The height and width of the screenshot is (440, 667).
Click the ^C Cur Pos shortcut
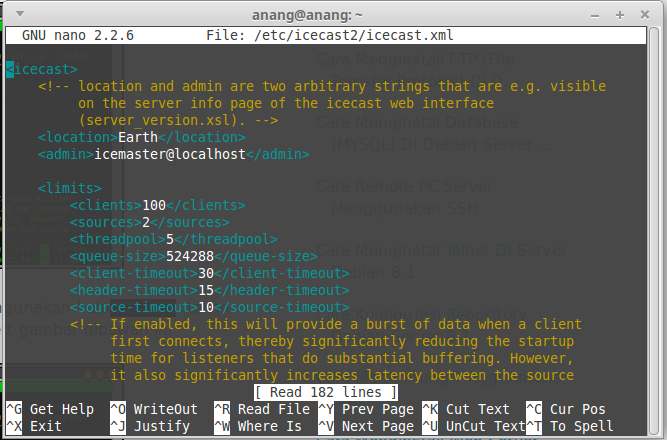coord(566,409)
